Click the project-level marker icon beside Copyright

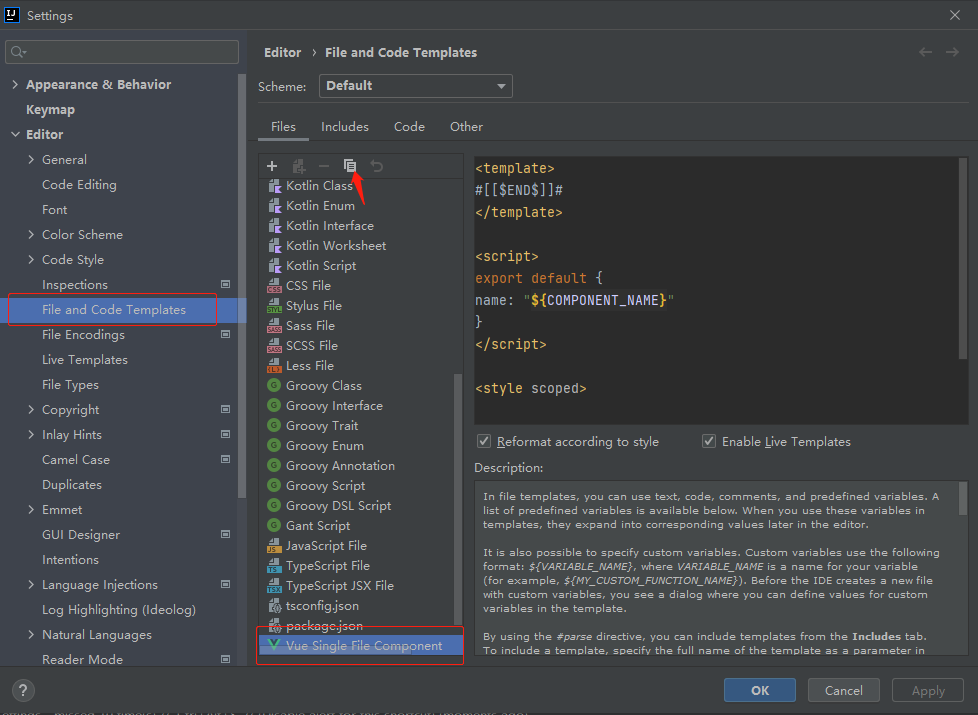pos(226,409)
